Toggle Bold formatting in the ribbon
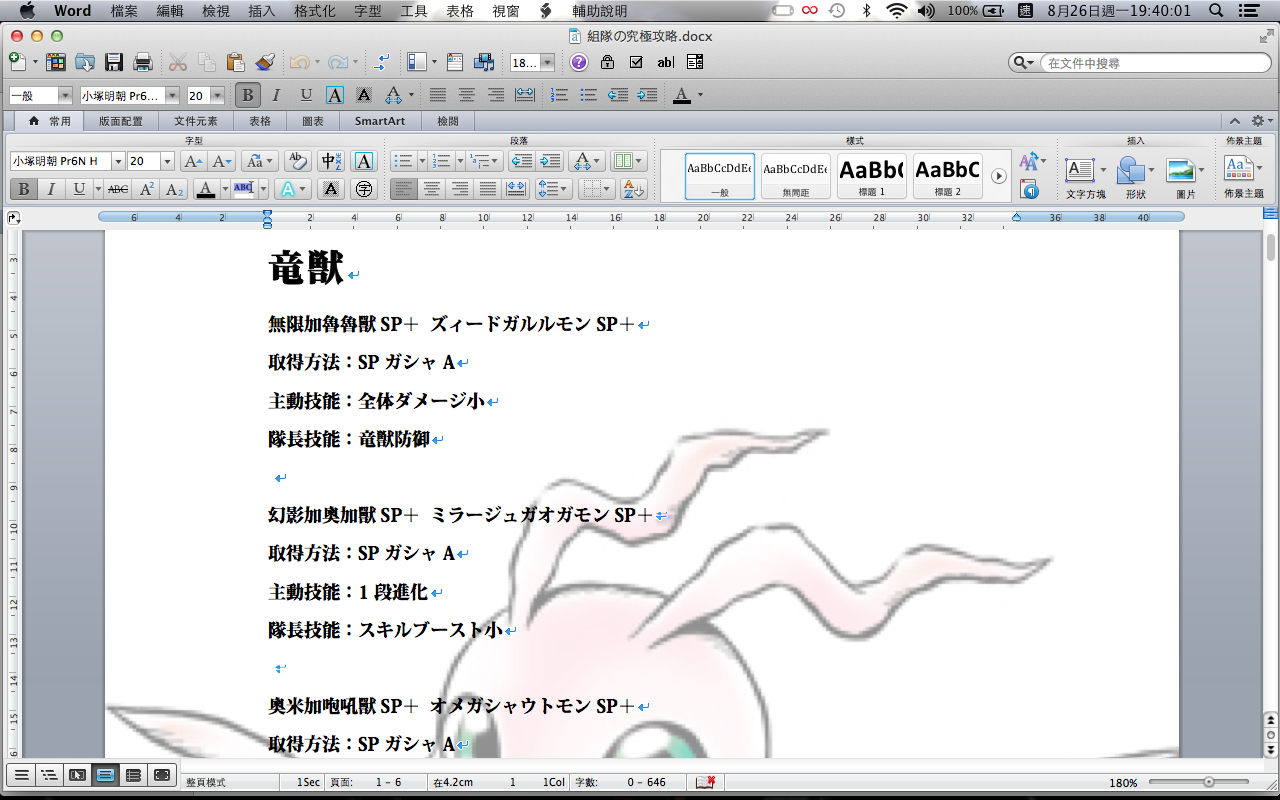Viewport: 1280px width, 800px height. point(23,189)
